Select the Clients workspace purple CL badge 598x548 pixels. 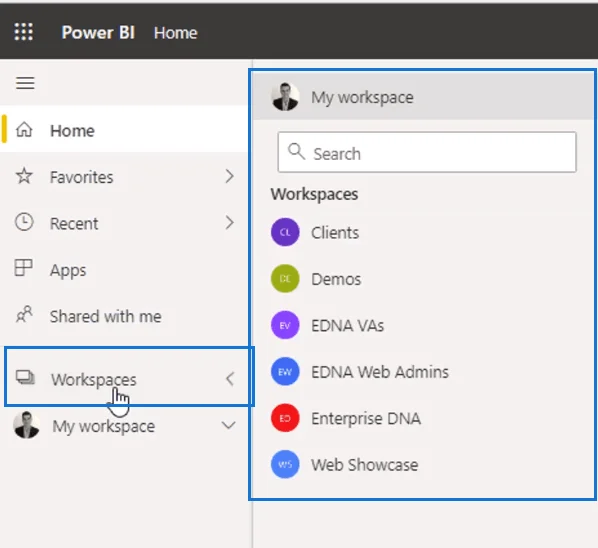(x=285, y=232)
